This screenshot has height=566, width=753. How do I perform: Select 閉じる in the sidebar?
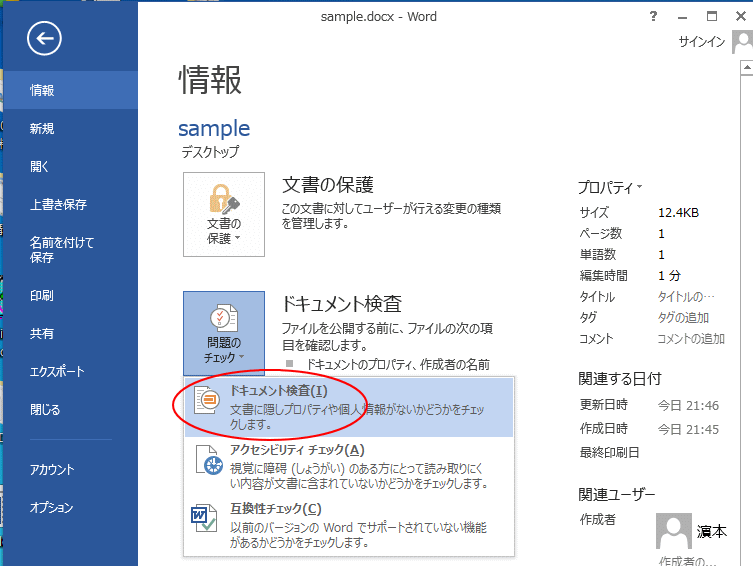(71, 409)
